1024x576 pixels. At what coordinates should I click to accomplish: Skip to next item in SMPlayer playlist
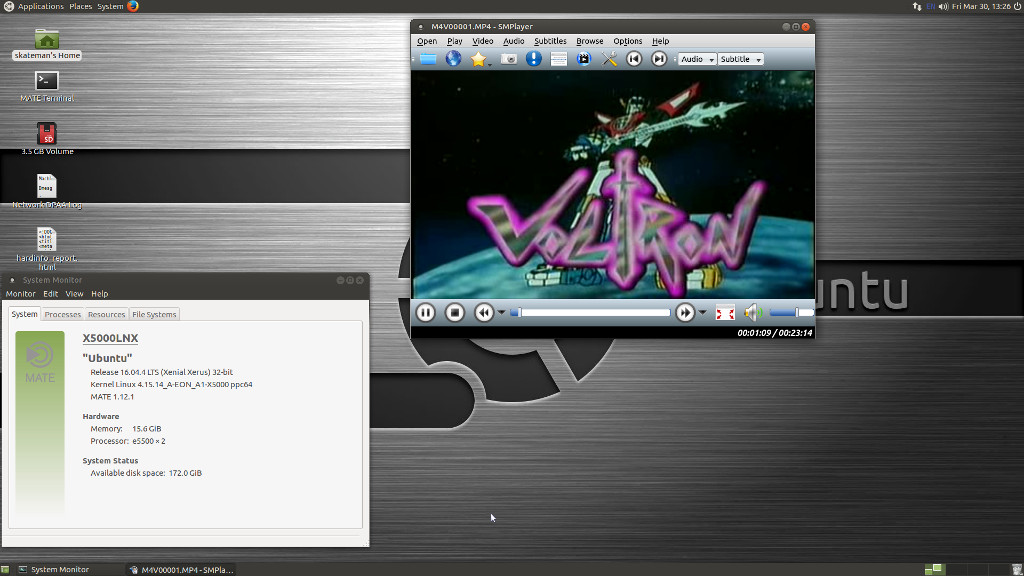[x=659, y=59]
